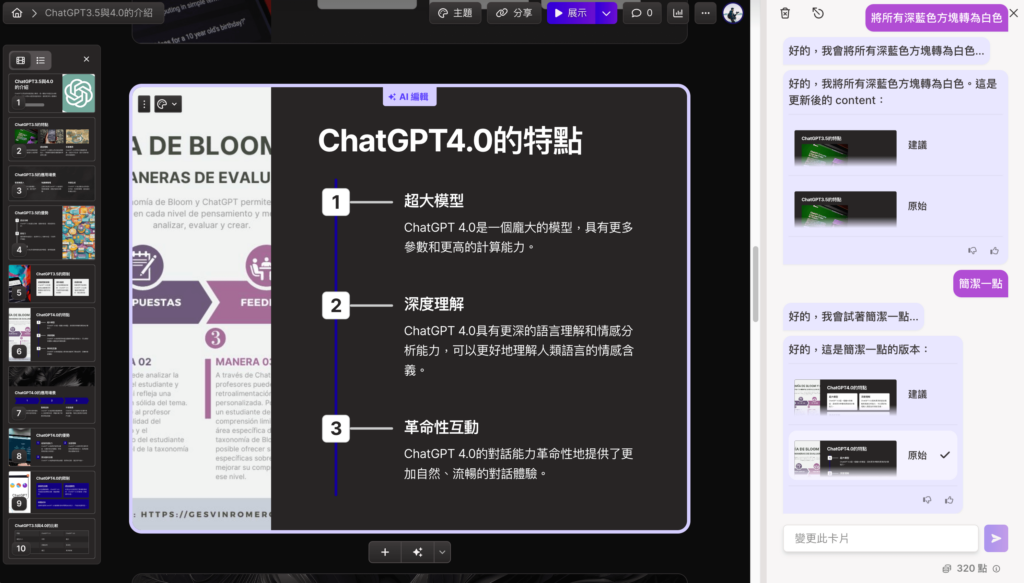The image size is (1024, 583).
Task: Open the top bar overflow menu
Action: click(705, 13)
